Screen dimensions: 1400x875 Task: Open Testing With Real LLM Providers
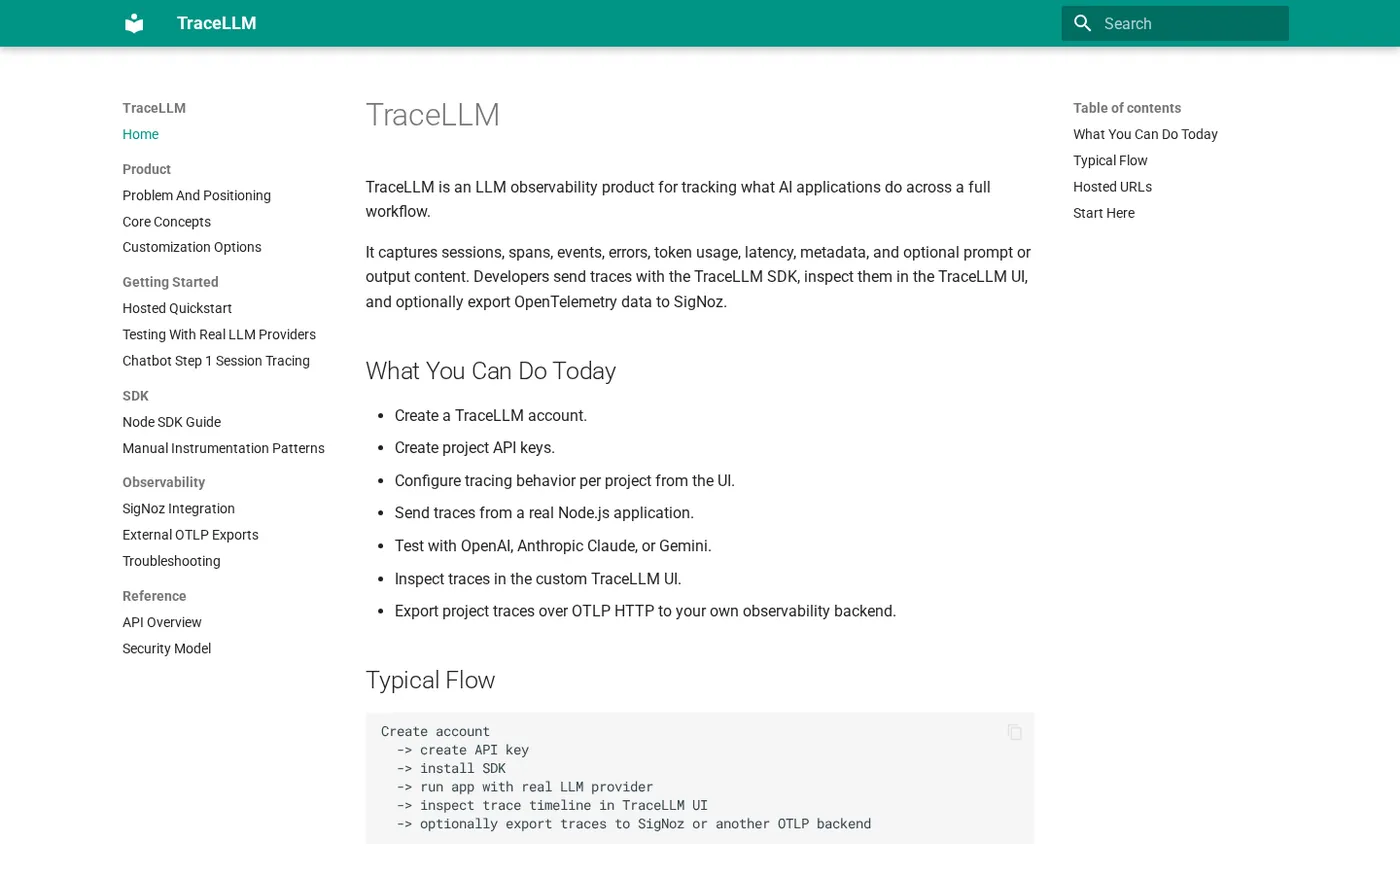coord(219,334)
